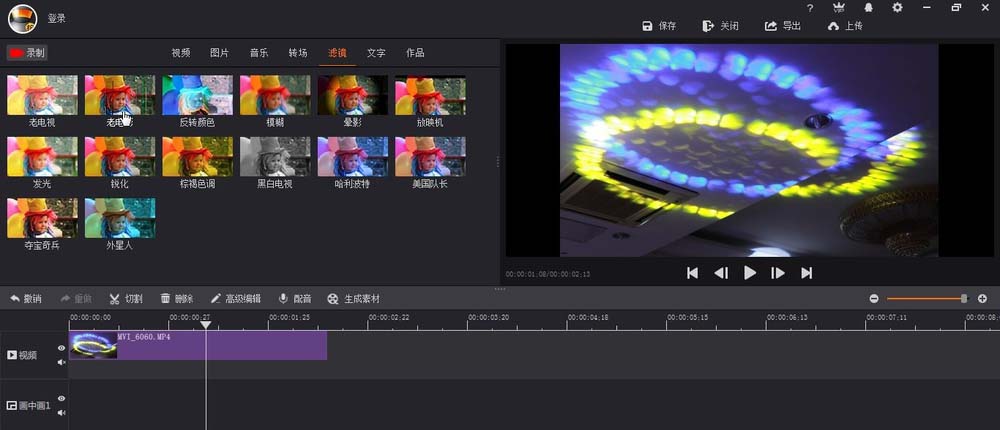This screenshot has height=430, width=1000.
Task: Click the 关闭 close project button
Action: click(x=721, y=26)
